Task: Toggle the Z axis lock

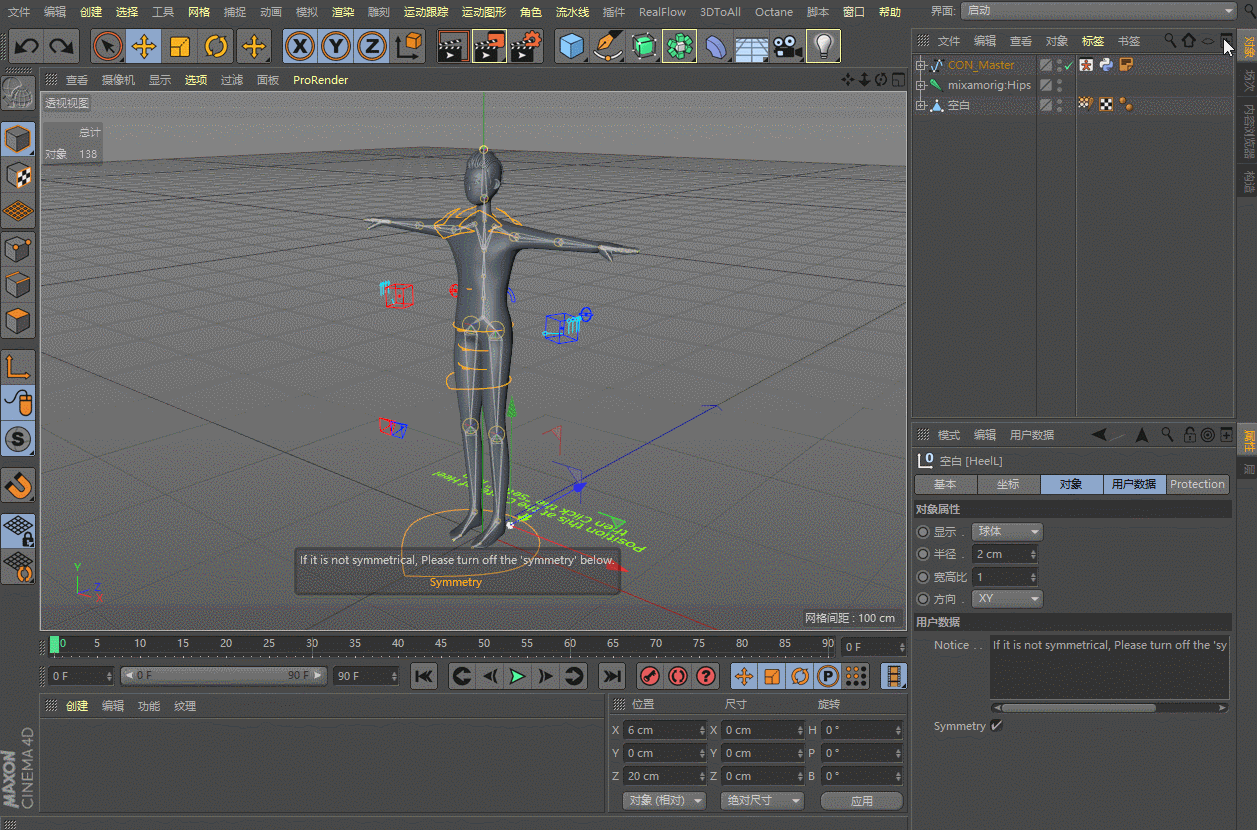Action: coord(372,46)
